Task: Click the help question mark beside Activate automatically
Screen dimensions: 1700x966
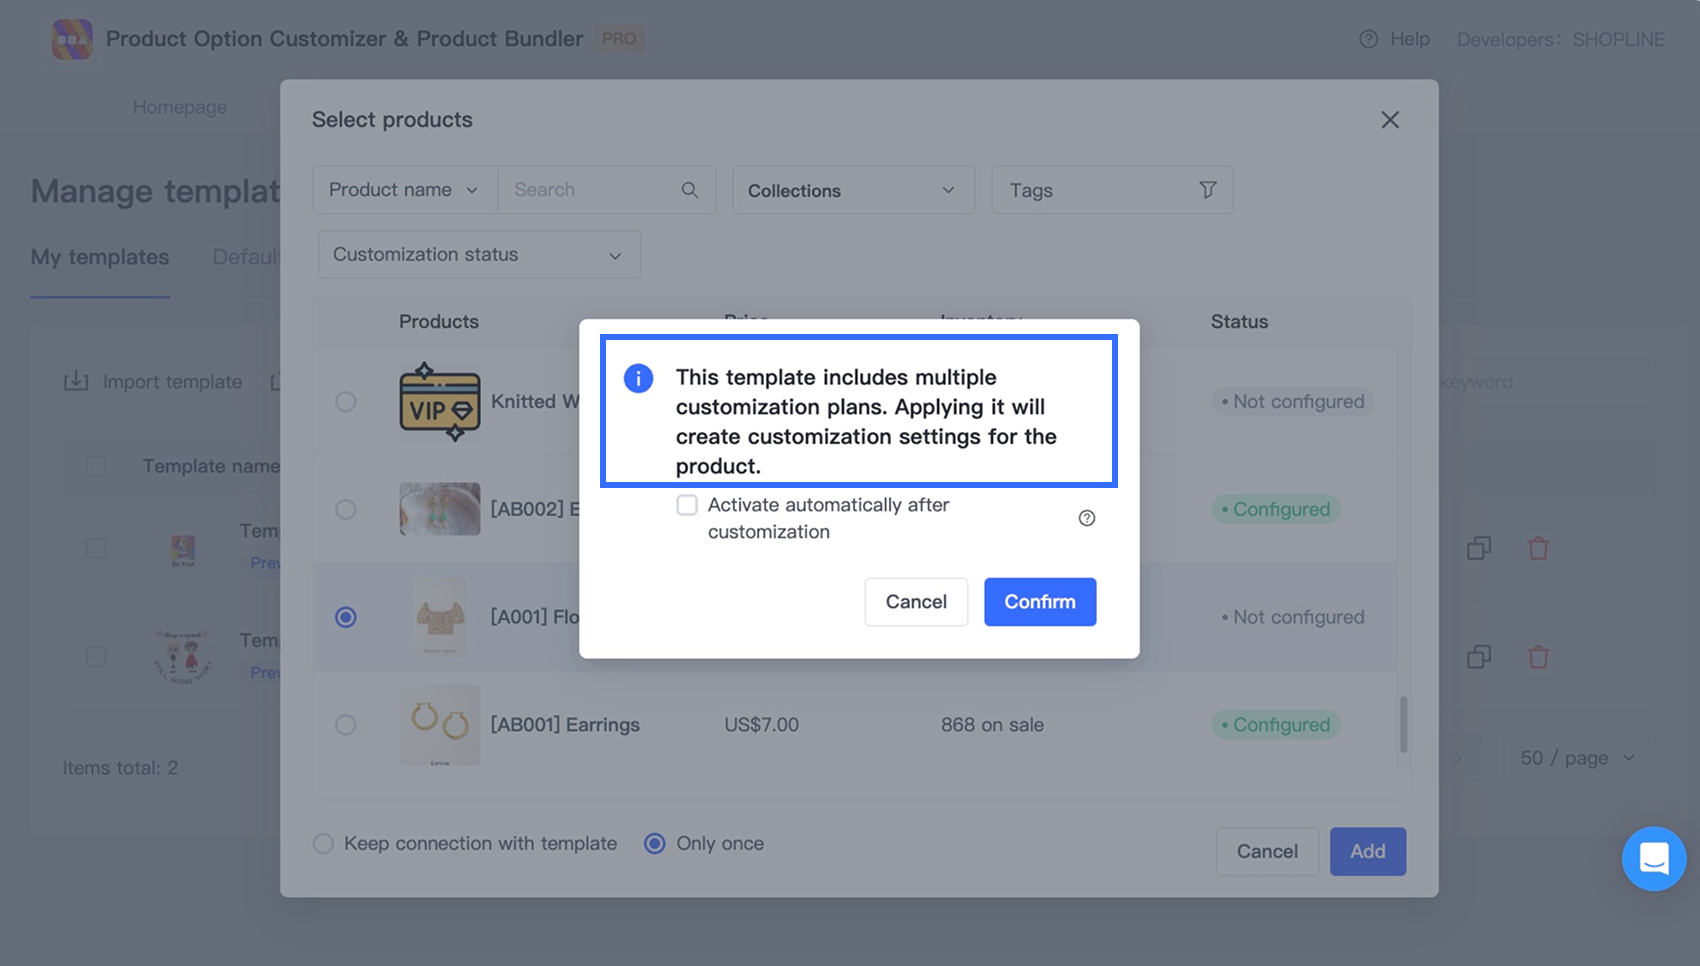Action: 1087,518
